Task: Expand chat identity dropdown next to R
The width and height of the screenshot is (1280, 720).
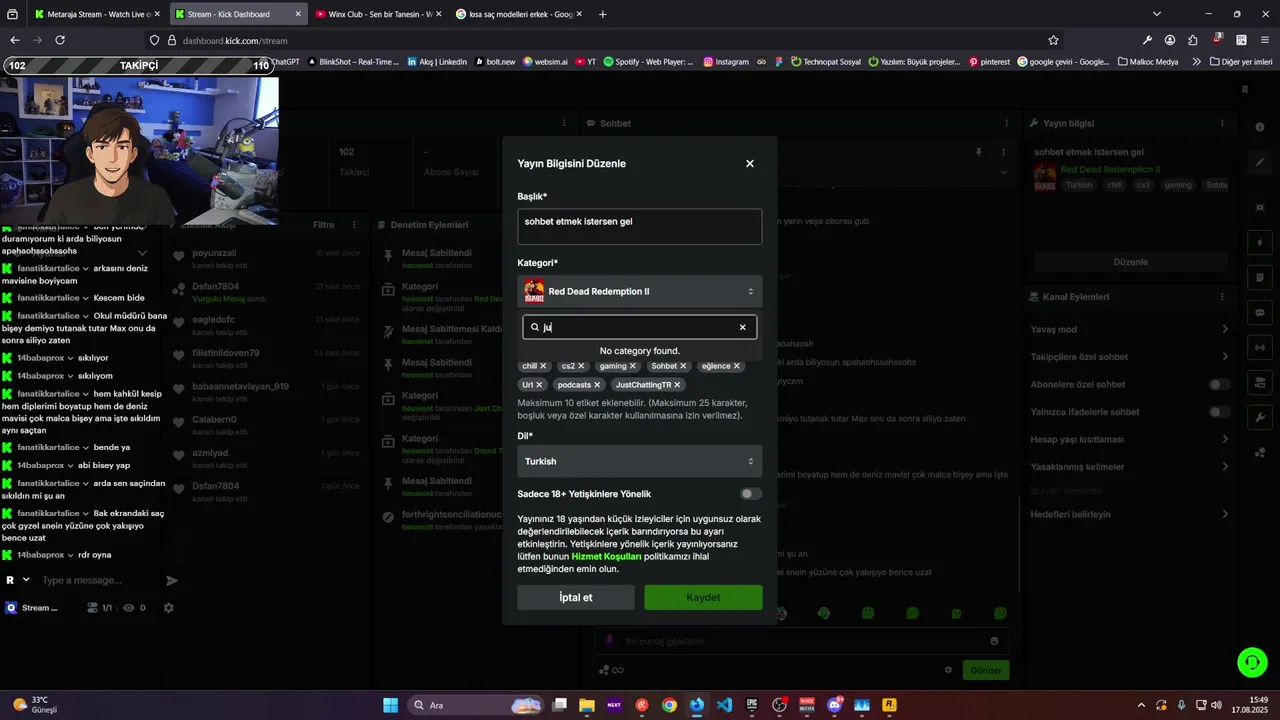Action: pyautogui.click(x=27, y=580)
